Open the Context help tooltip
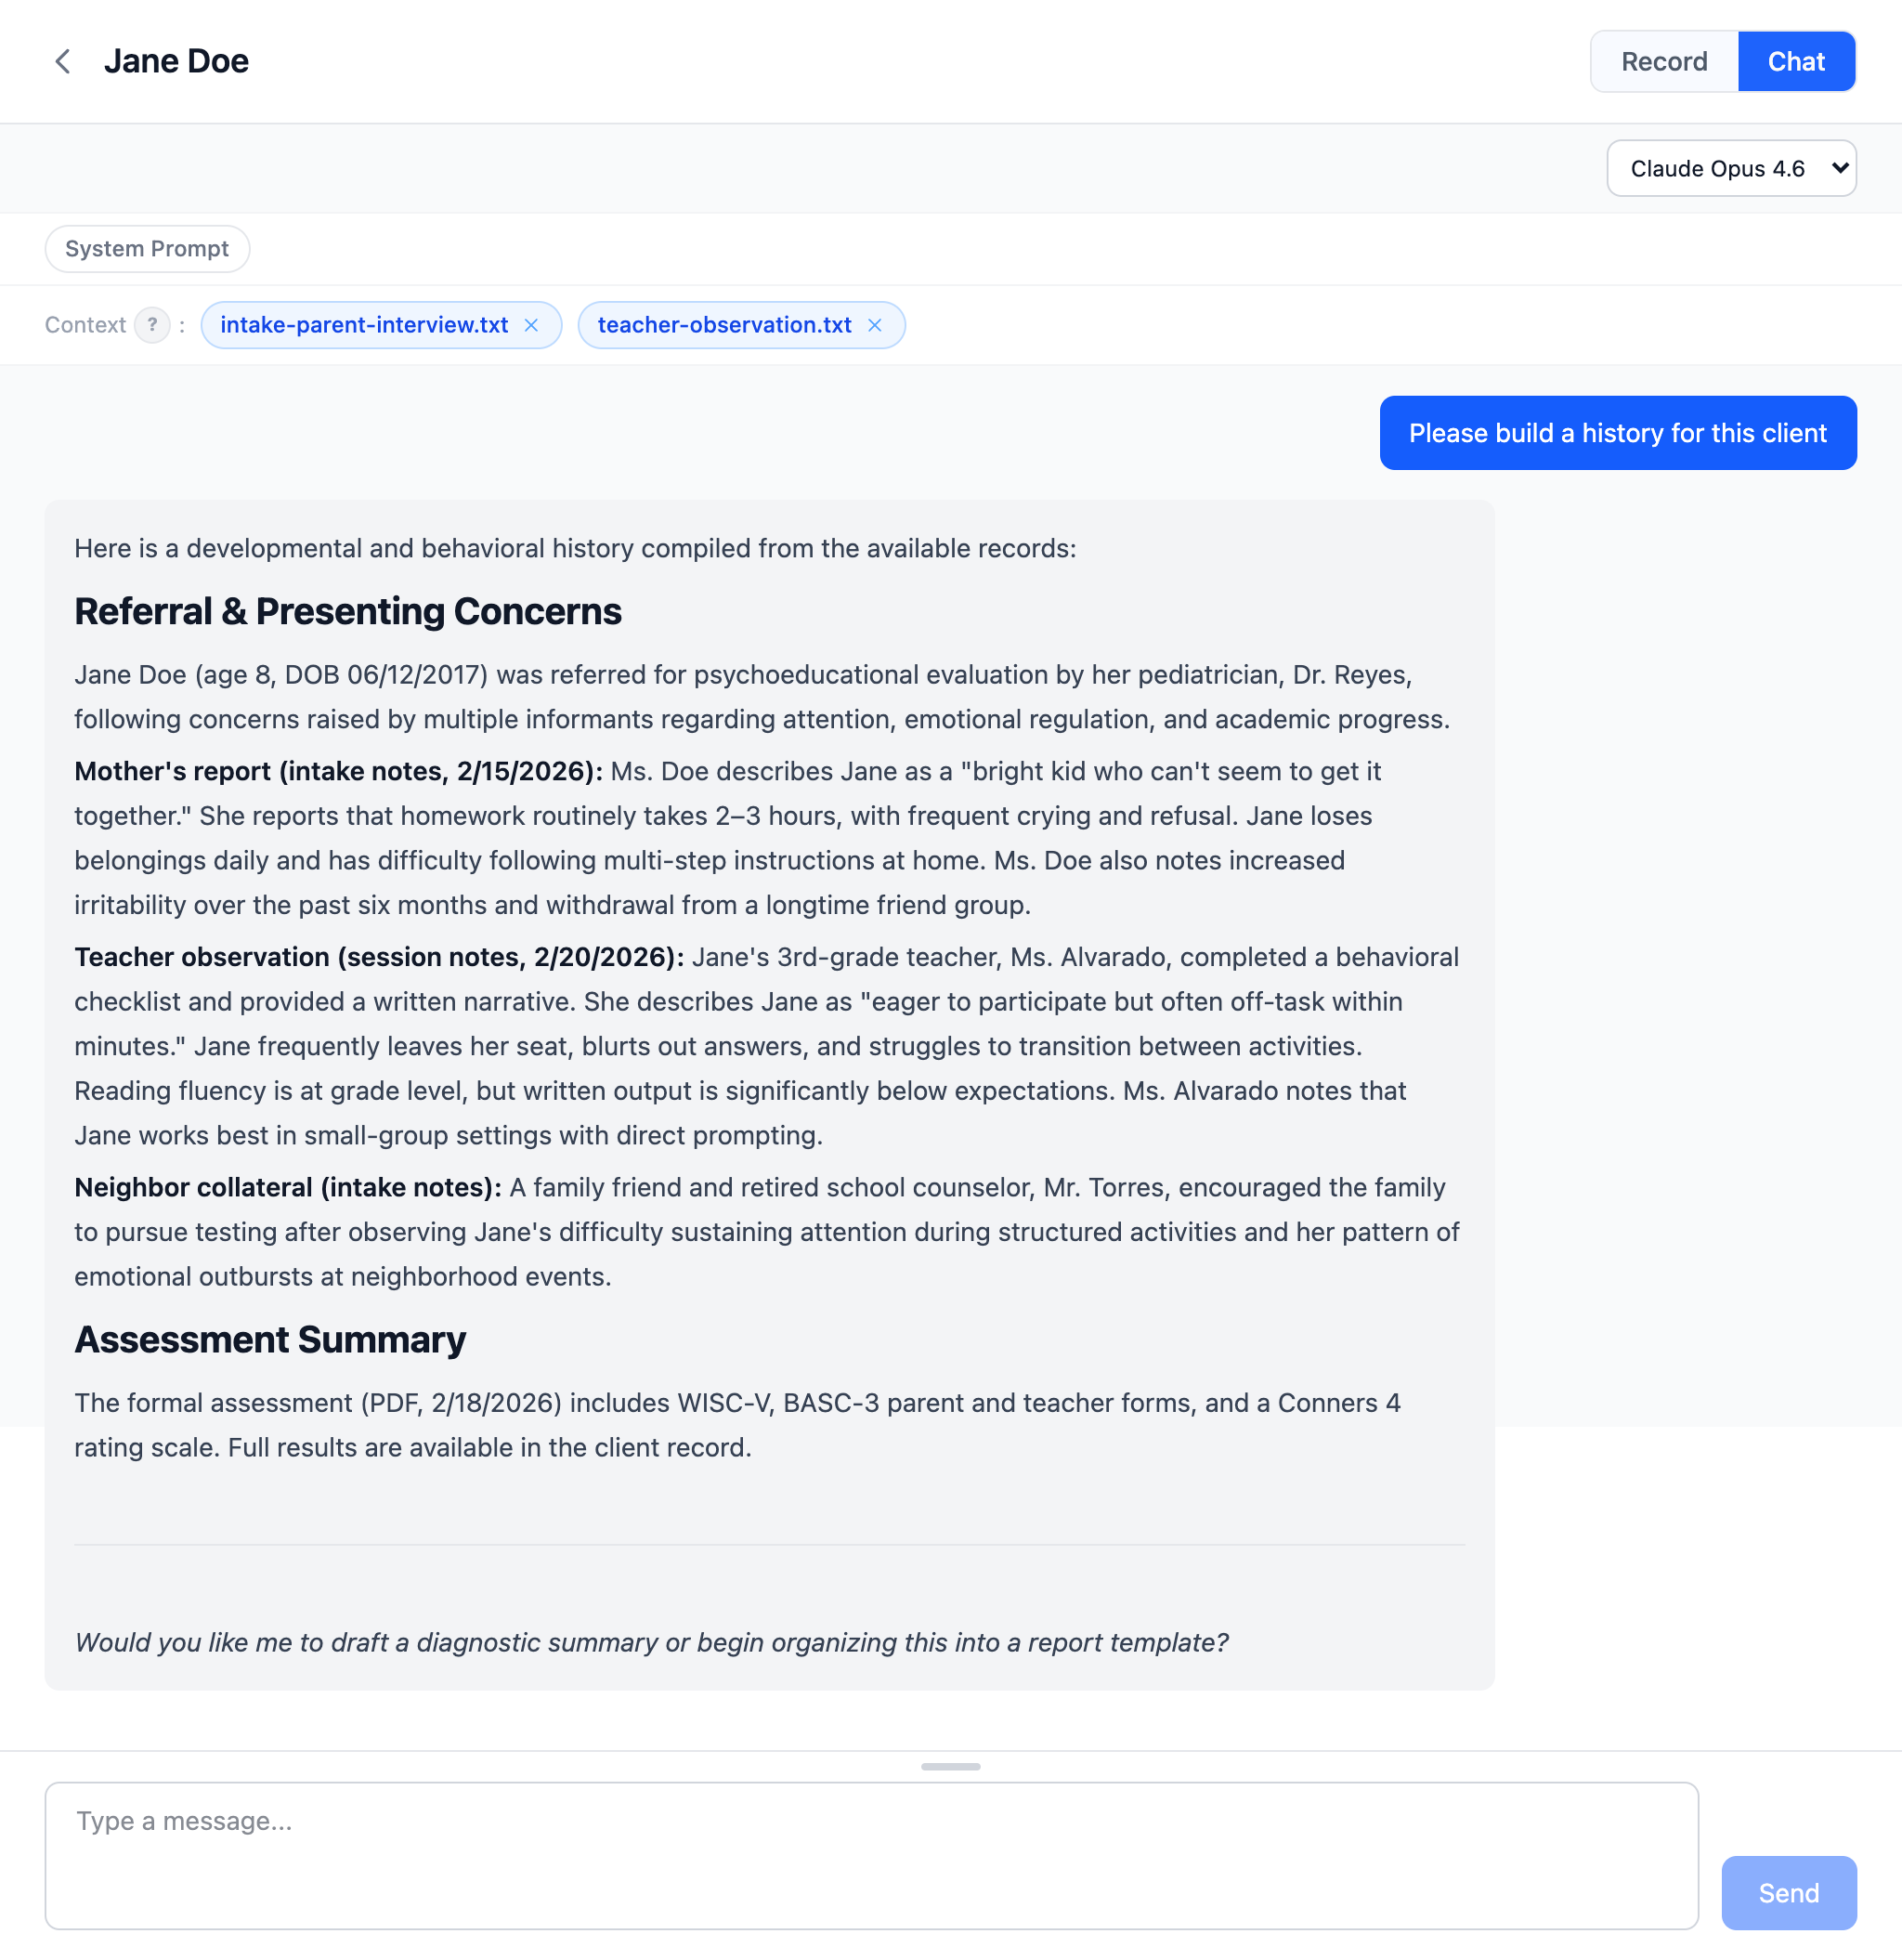The width and height of the screenshot is (1902, 1960). (151, 324)
